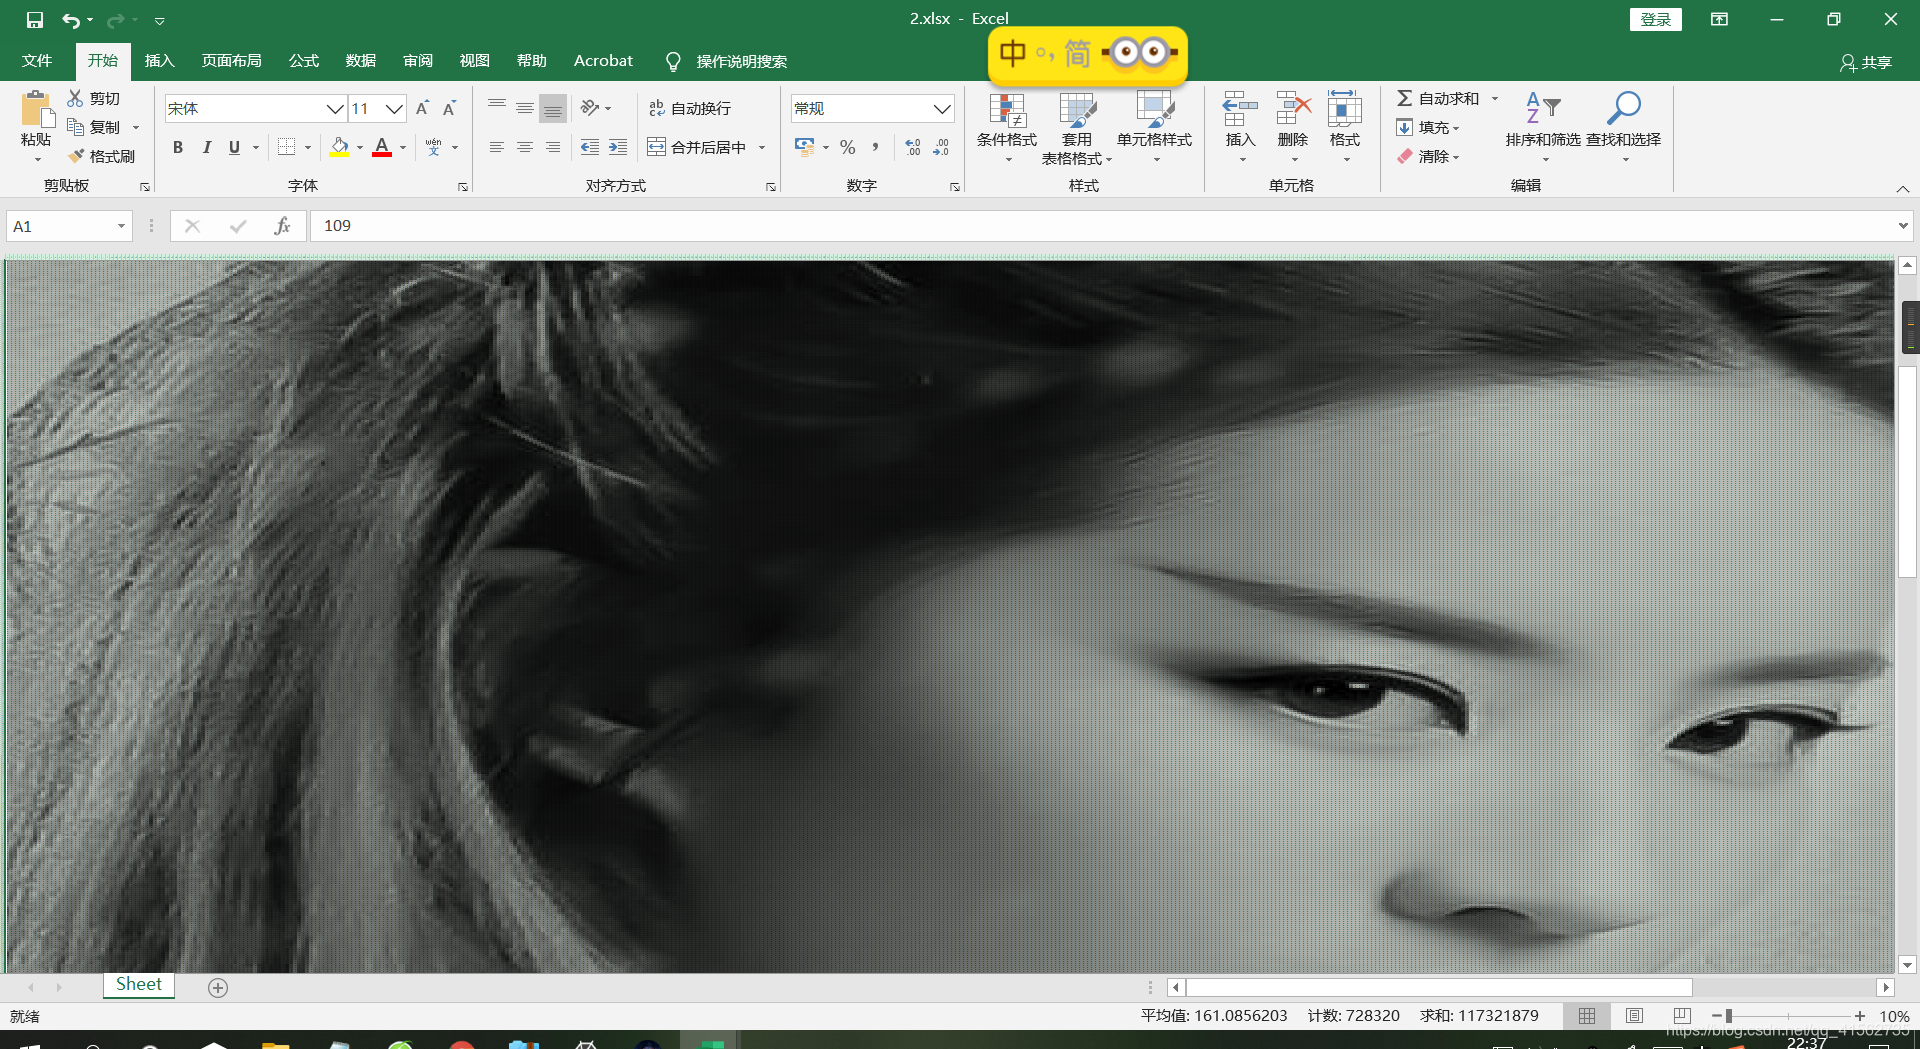
Task: Add a new sheet with plus icon
Action: pyautogui.click(x=218, y=988)
